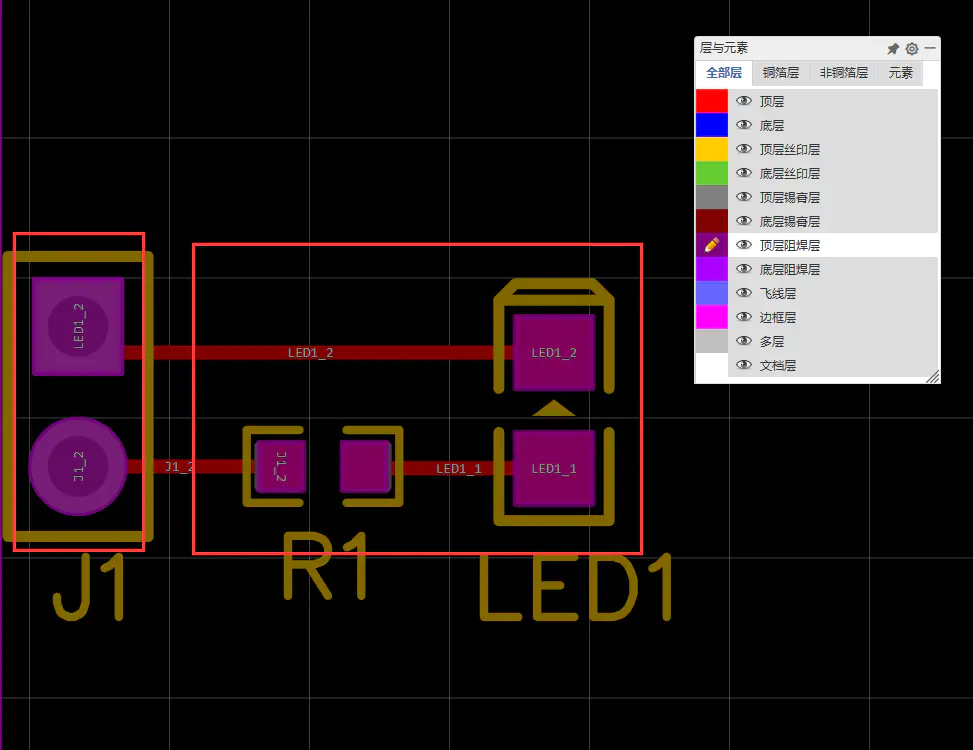
Task: Hide the 顶层 layer via its eye icon
Action: (x=743, y=101)
